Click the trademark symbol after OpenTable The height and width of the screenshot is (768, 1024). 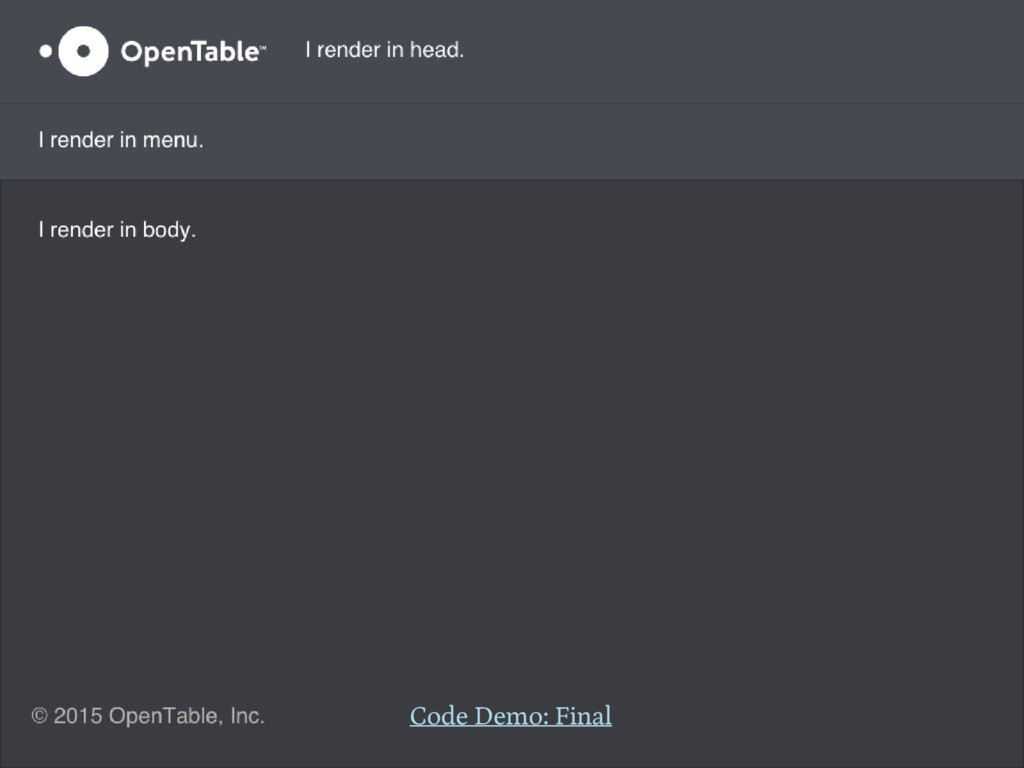point(263,48)
